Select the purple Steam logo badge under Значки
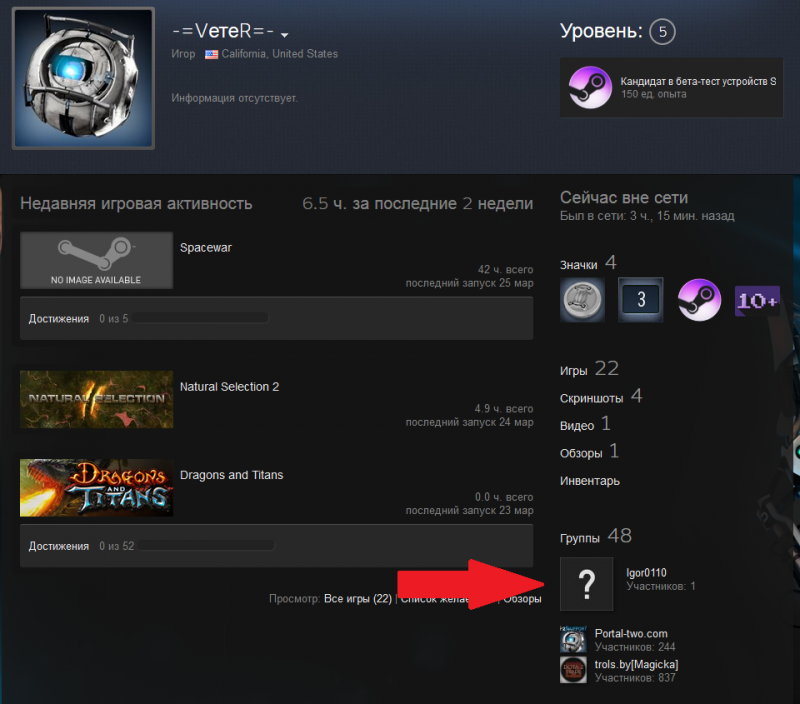800x704 pixels. point(699,300)
